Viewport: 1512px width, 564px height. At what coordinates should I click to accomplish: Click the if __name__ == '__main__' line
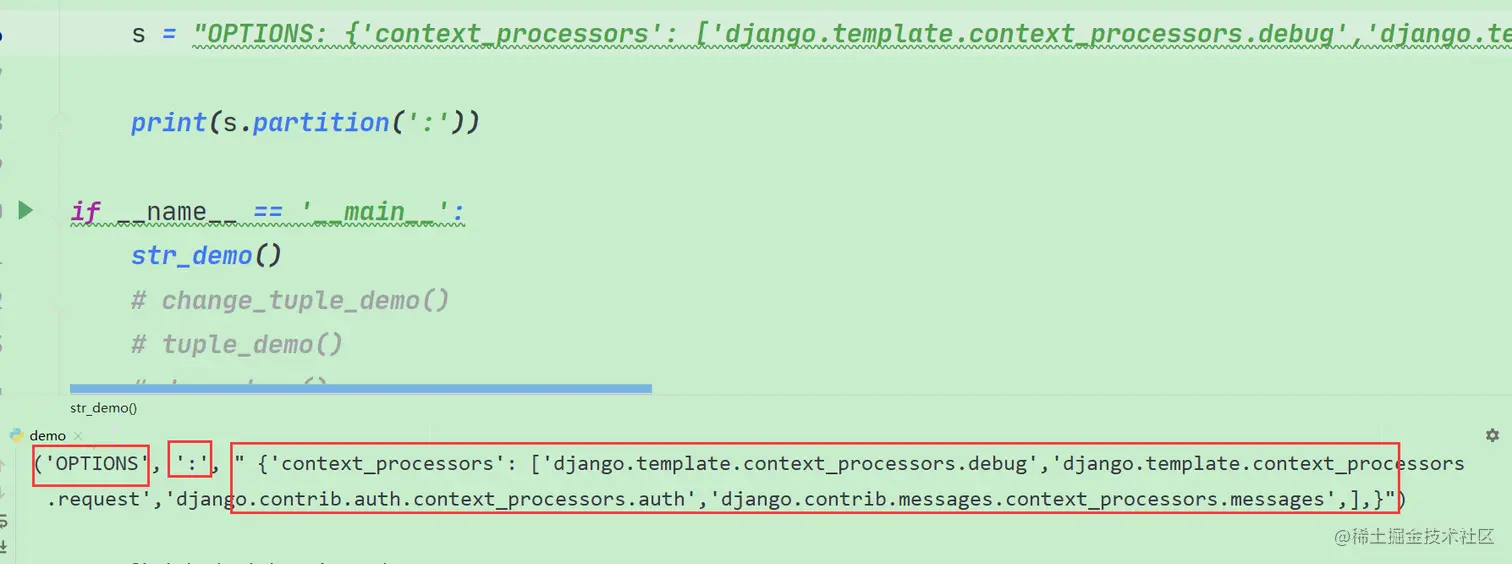click(x=268, y=211)
